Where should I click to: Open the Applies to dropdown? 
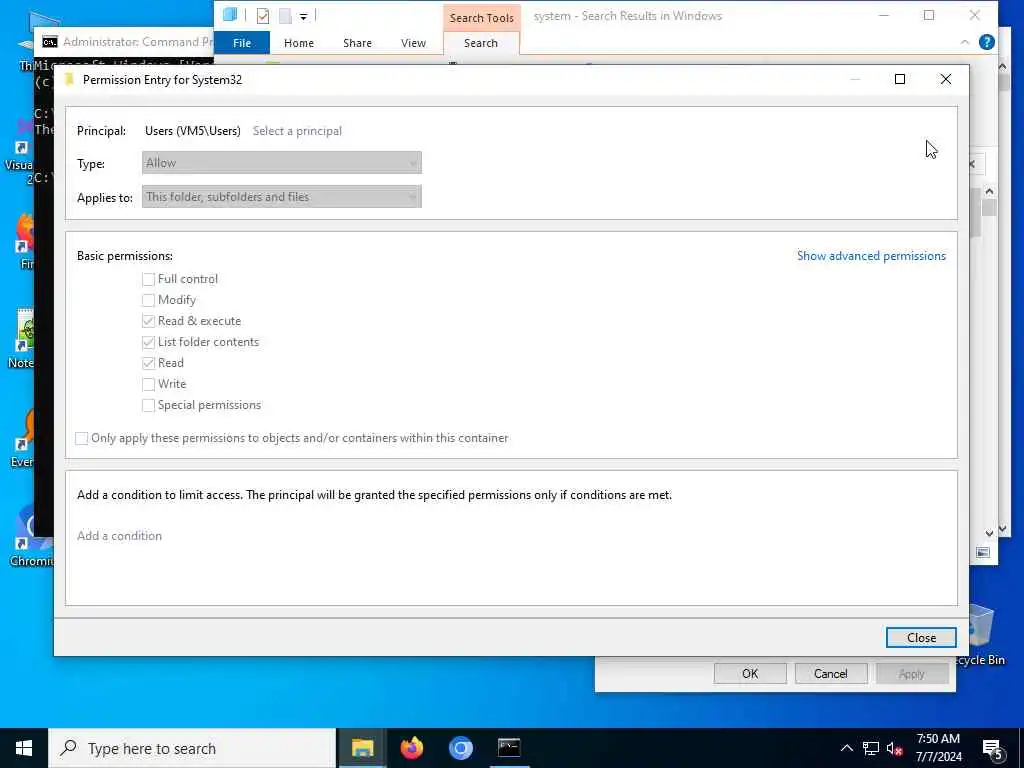281,197
